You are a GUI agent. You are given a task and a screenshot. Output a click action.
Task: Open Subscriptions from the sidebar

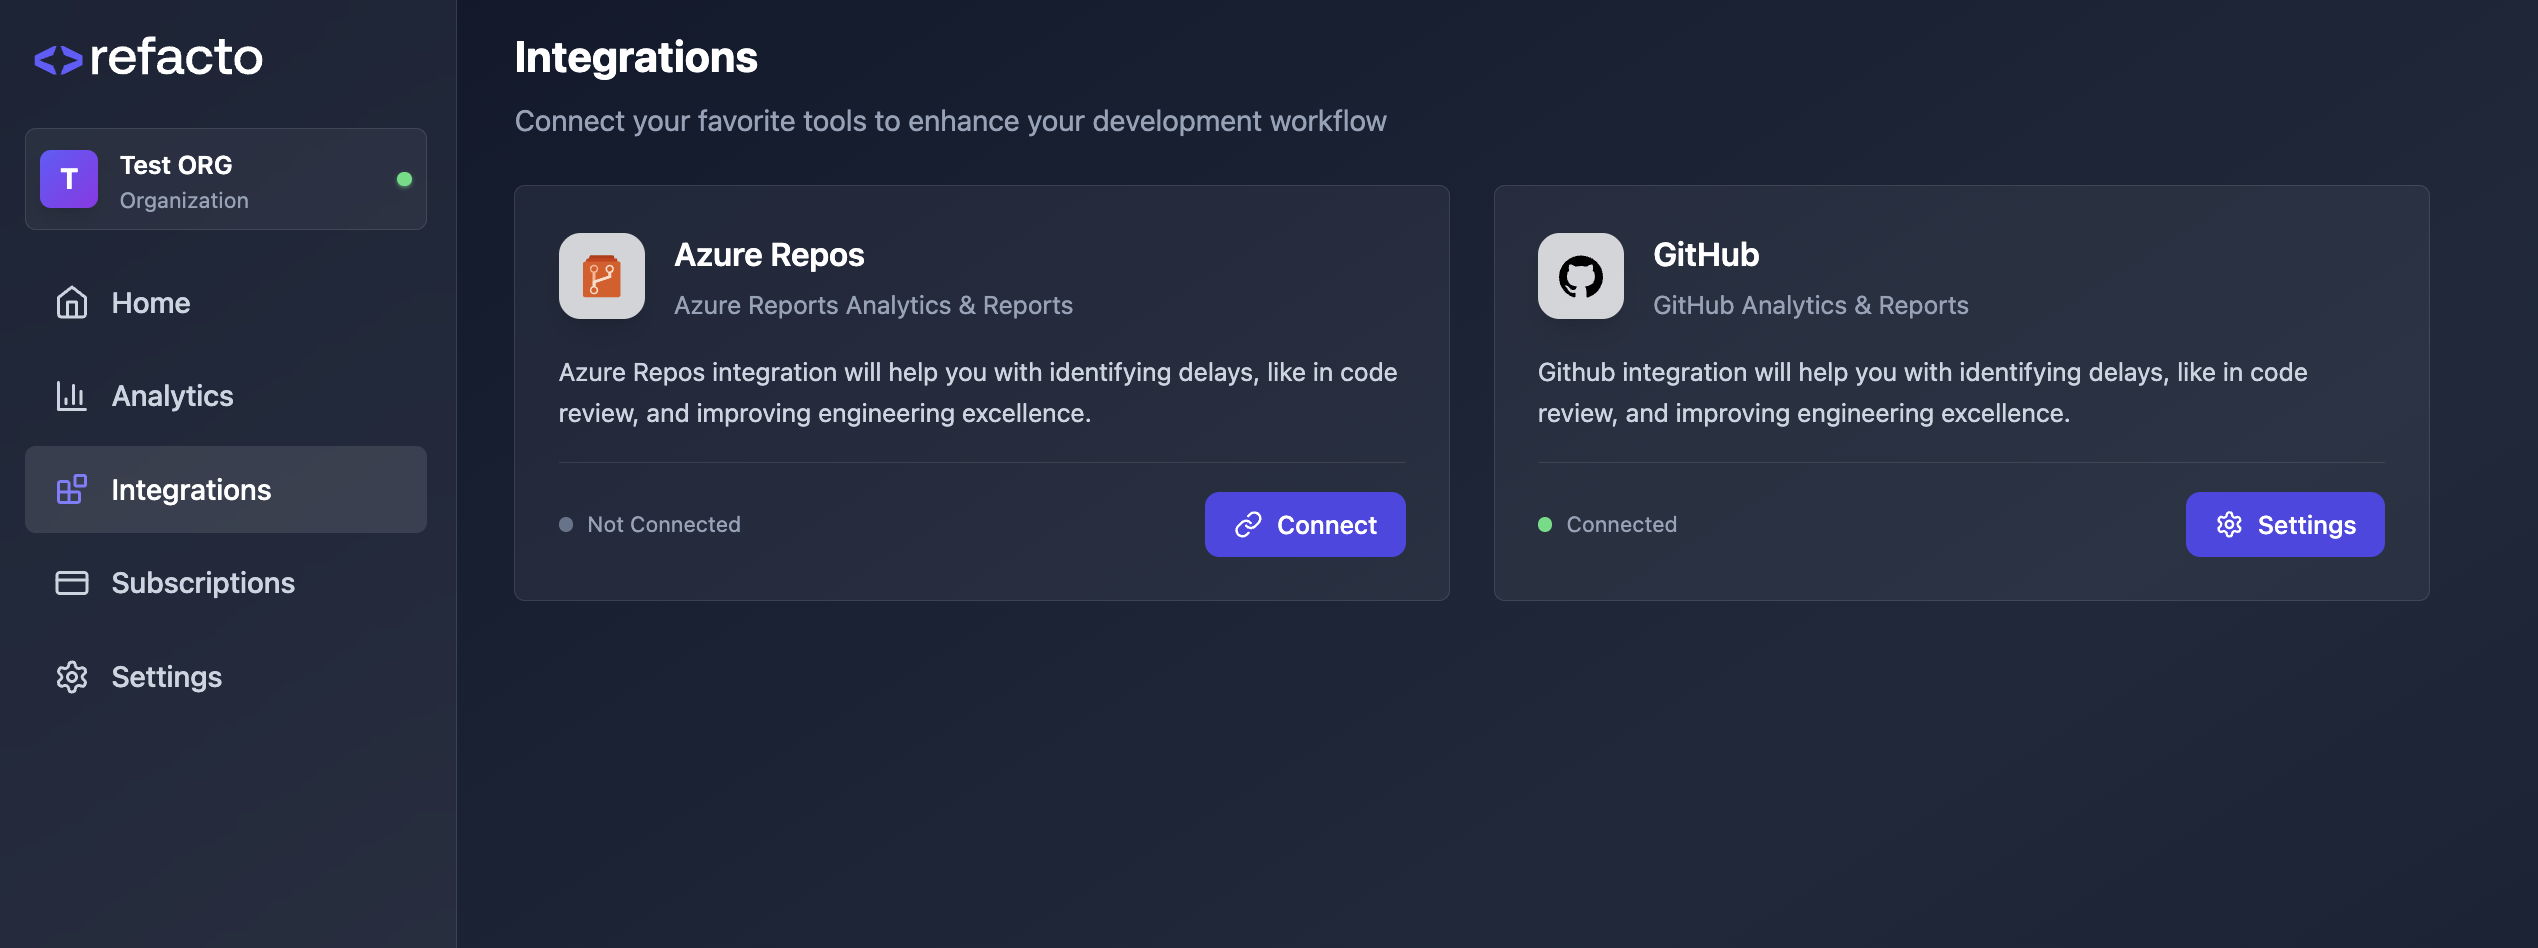pos(226,583)
